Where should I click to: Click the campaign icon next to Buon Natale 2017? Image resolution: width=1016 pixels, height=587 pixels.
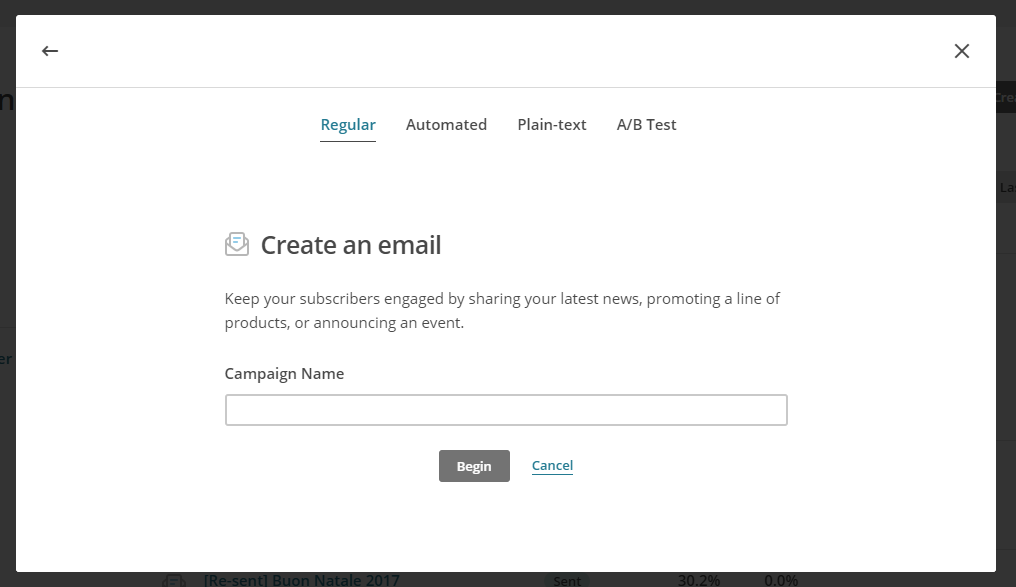174,580
